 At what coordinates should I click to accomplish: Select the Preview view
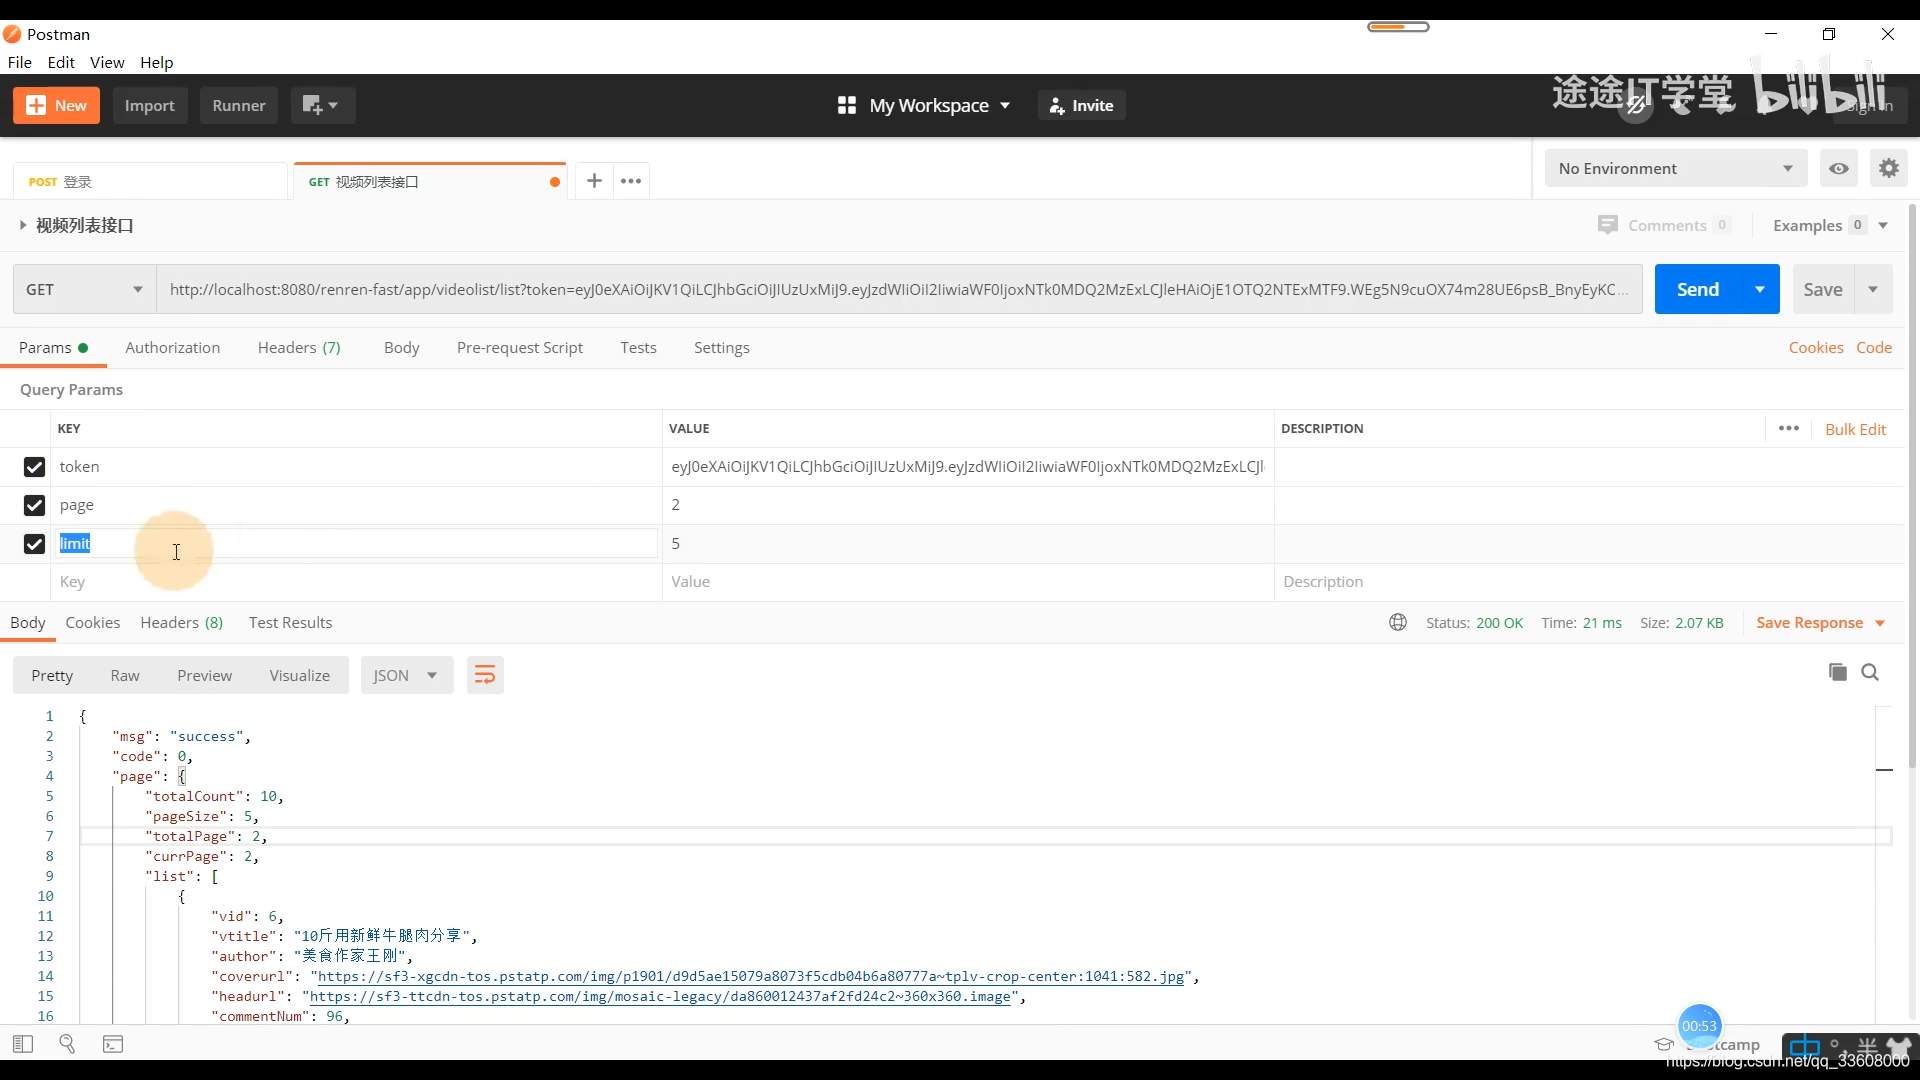click(205, 675)
